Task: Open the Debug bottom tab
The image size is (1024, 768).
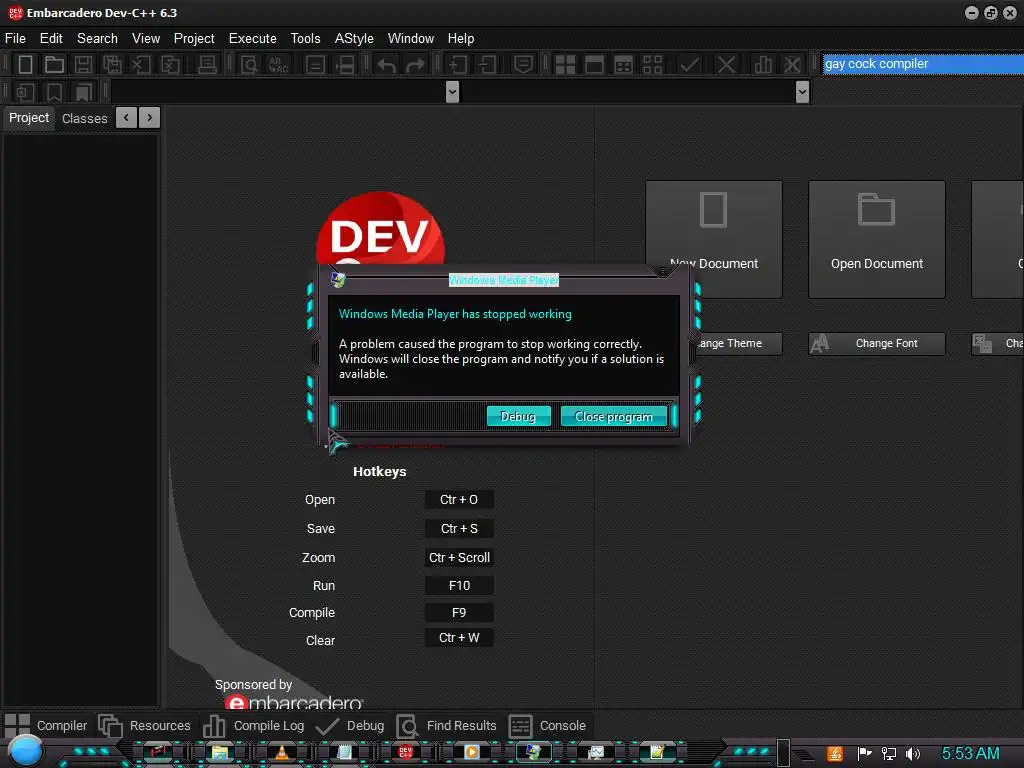Action: pyautogui.click(x=350, y=726)
